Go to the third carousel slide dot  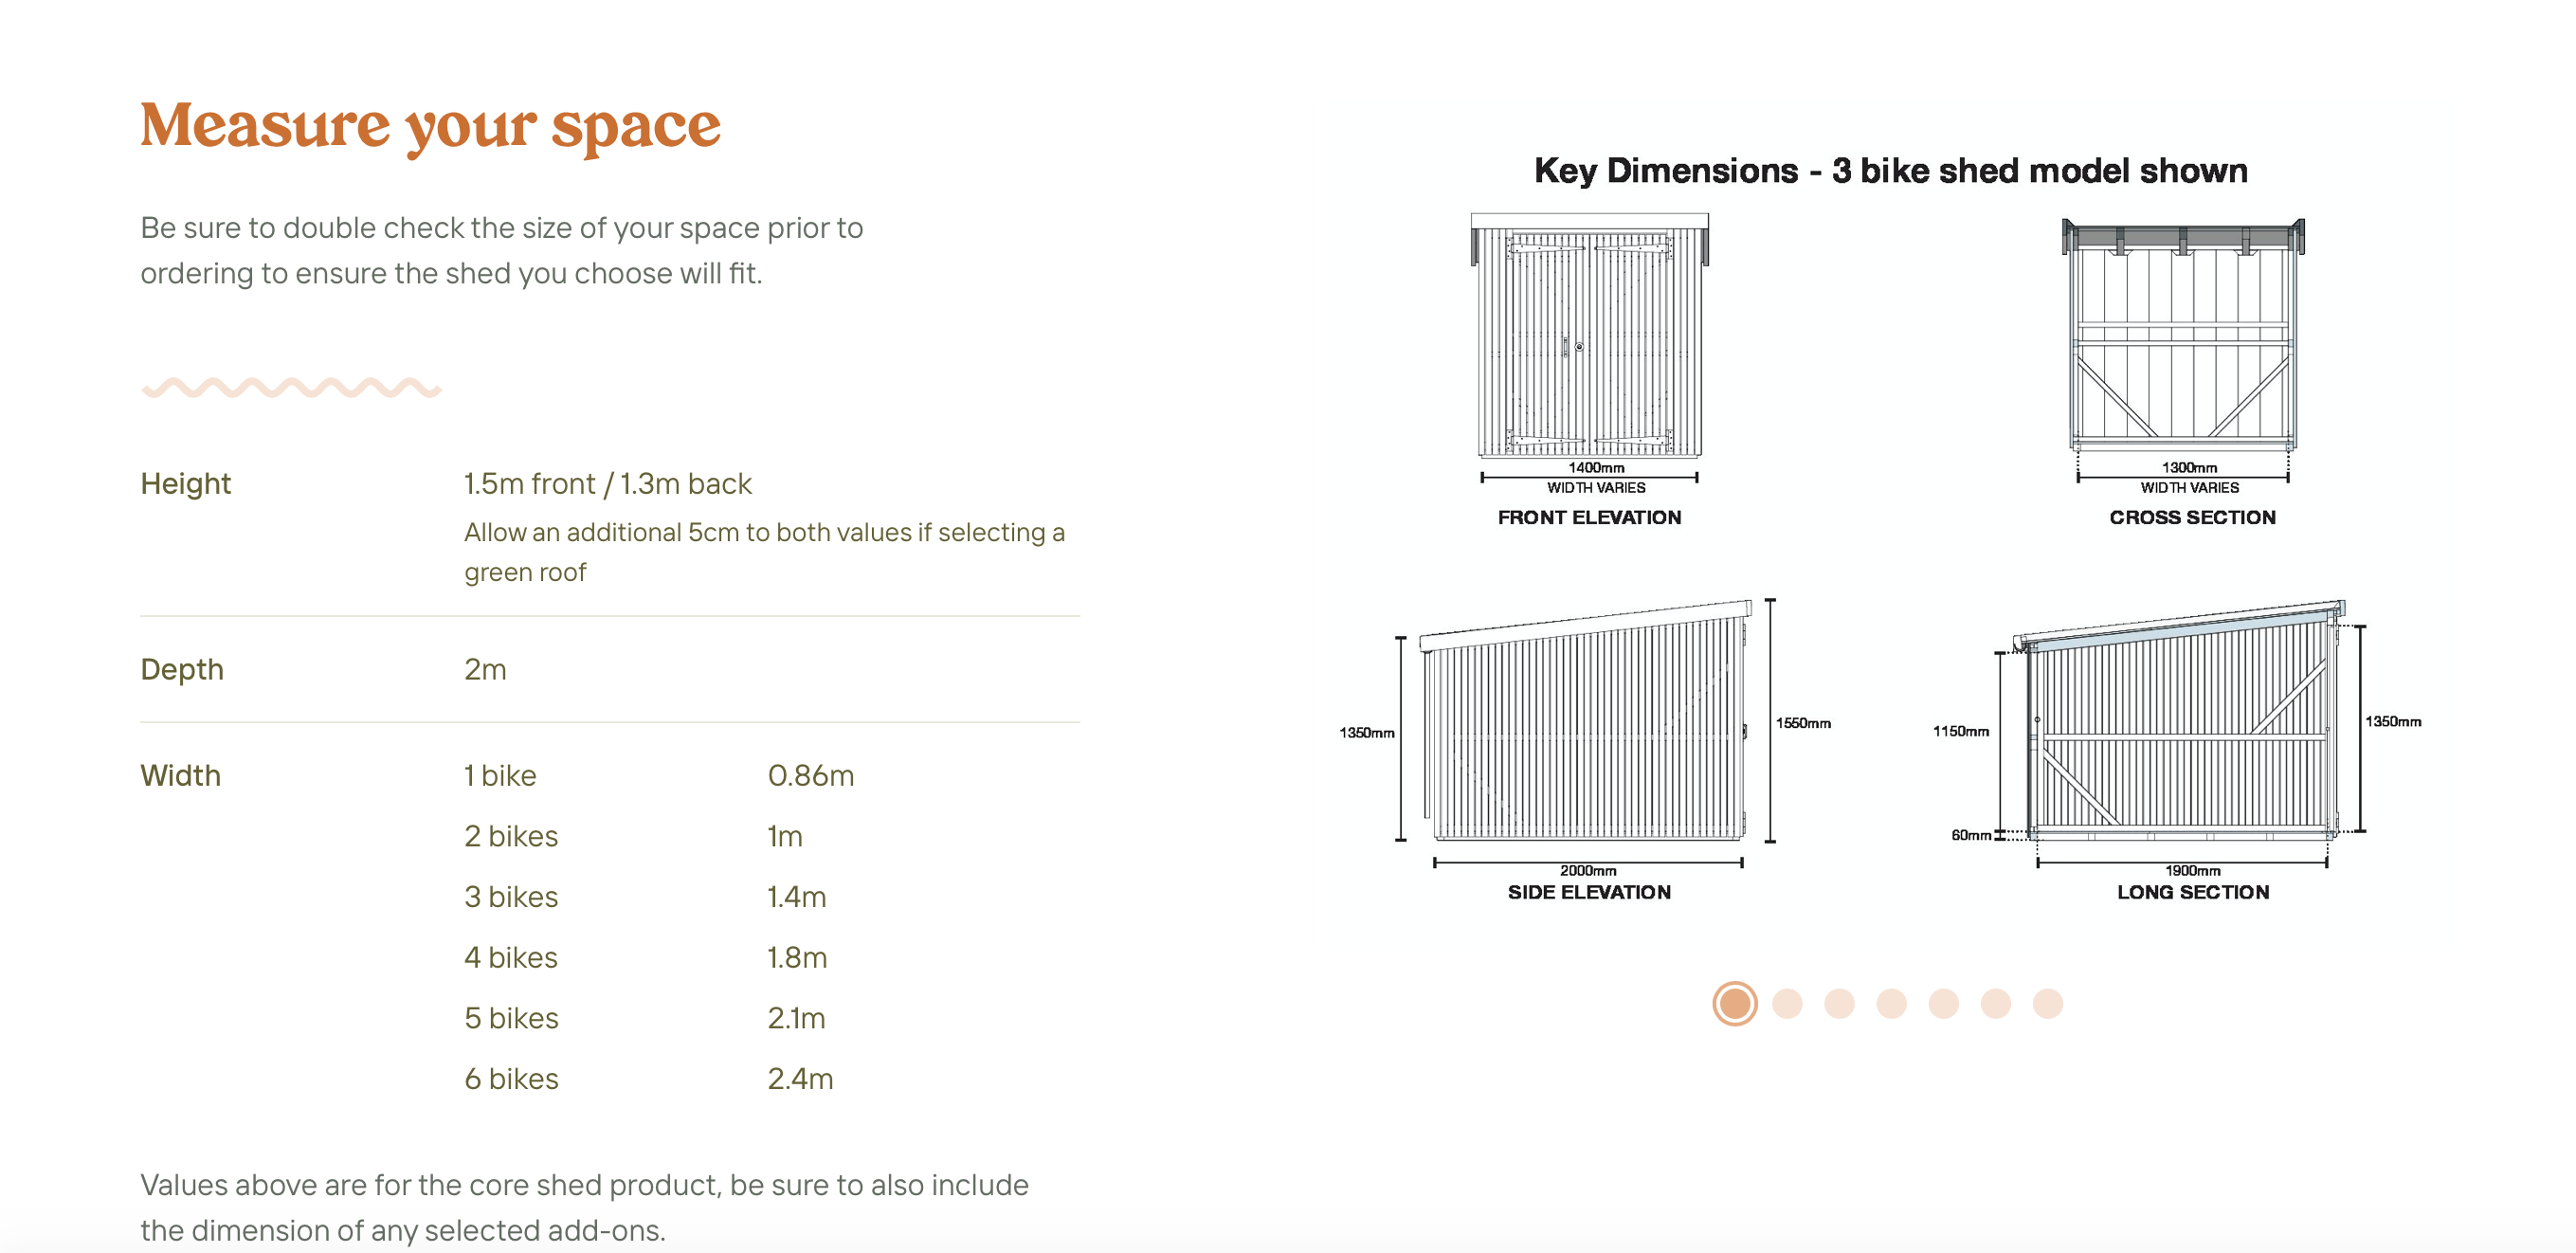pyautogui.click(x=1839, y=1003)
